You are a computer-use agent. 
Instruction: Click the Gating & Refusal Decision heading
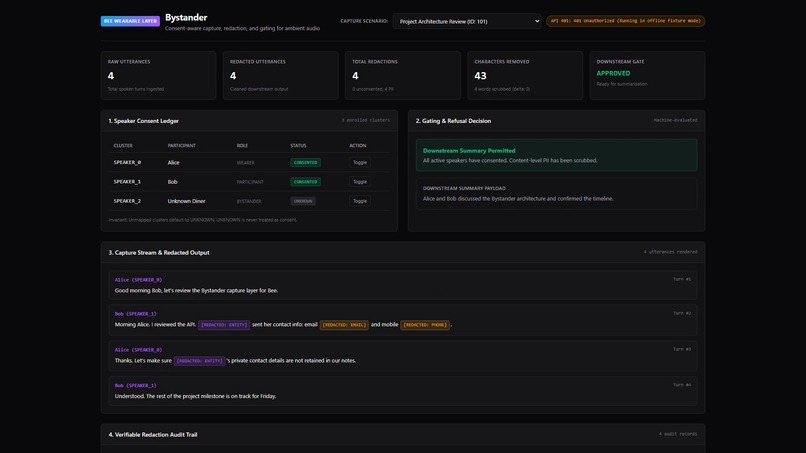coord(453,121)
